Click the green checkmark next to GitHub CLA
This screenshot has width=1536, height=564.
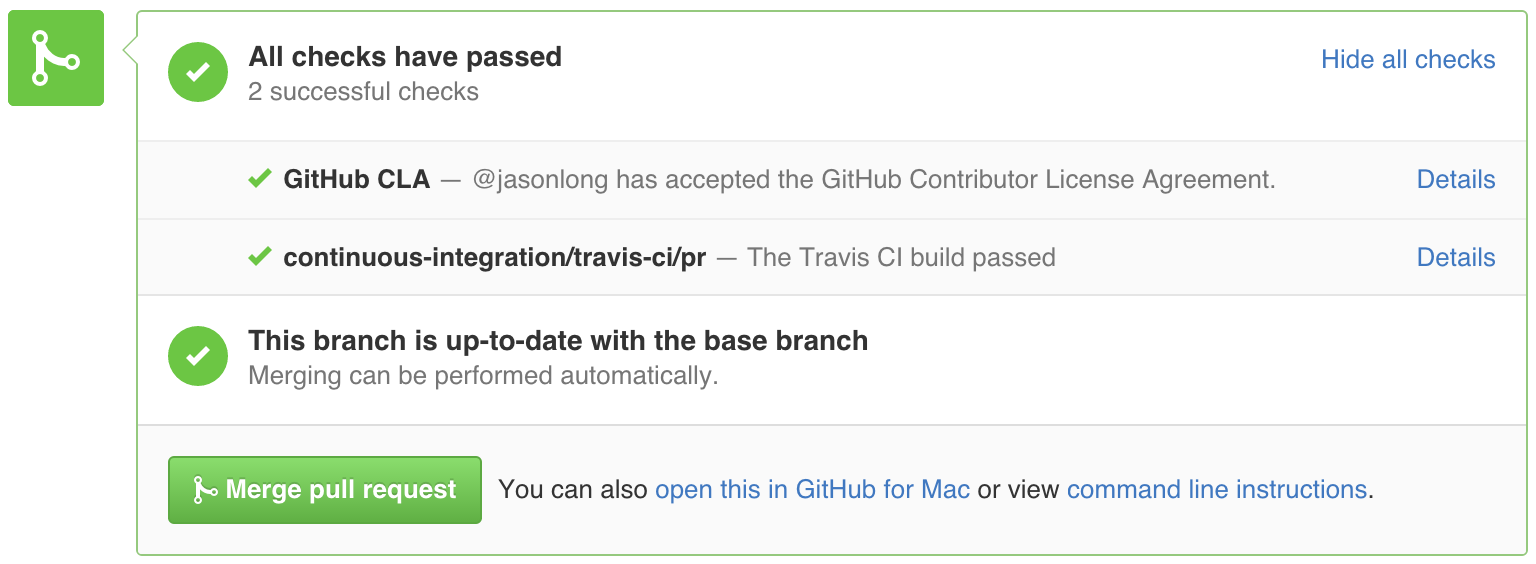point(260,179)
